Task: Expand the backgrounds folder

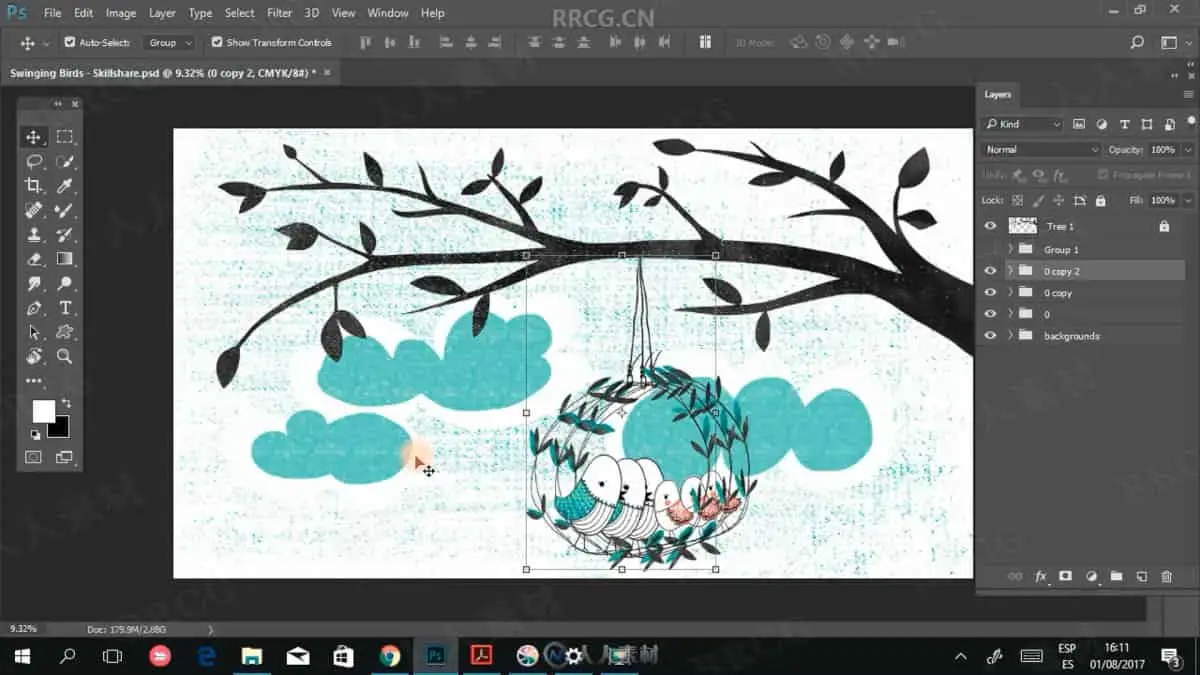Action: [x=1010, y=336]
